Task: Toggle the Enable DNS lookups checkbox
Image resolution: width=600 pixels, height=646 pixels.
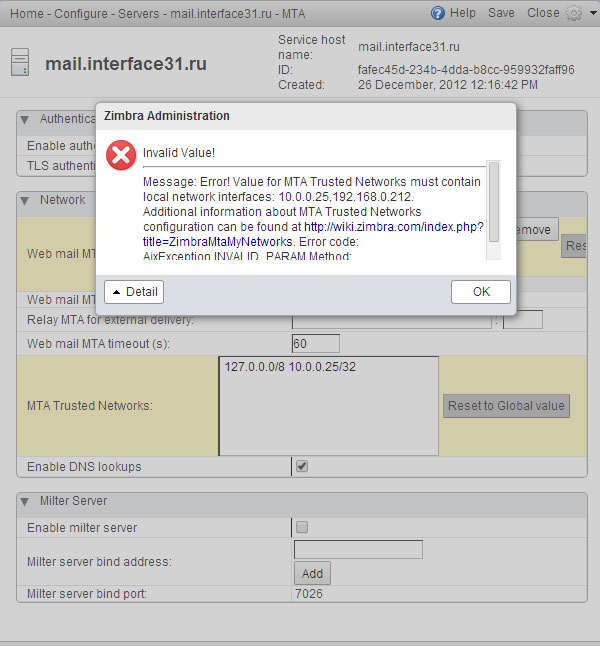Action: click(x=302, y=467)
